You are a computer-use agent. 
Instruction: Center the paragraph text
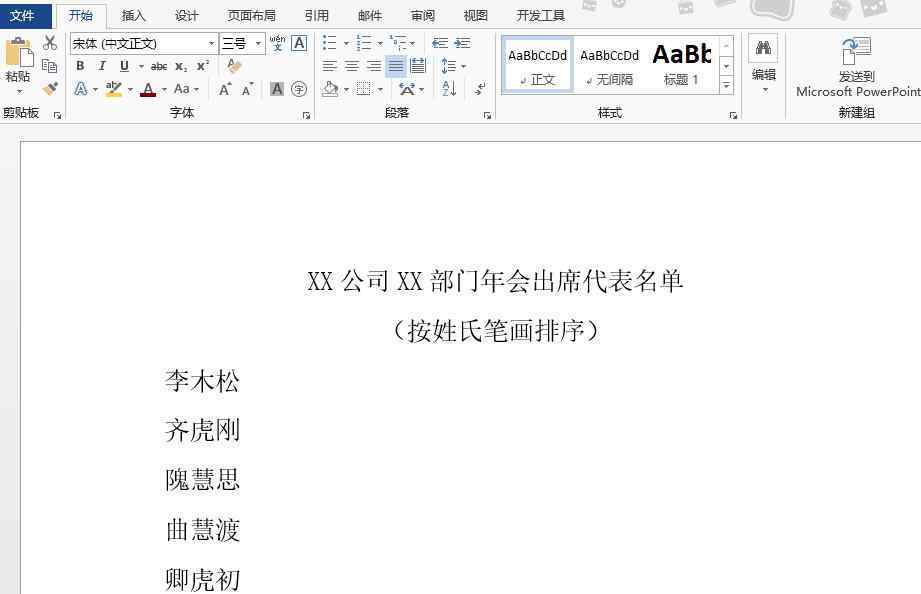pos(351,66)
